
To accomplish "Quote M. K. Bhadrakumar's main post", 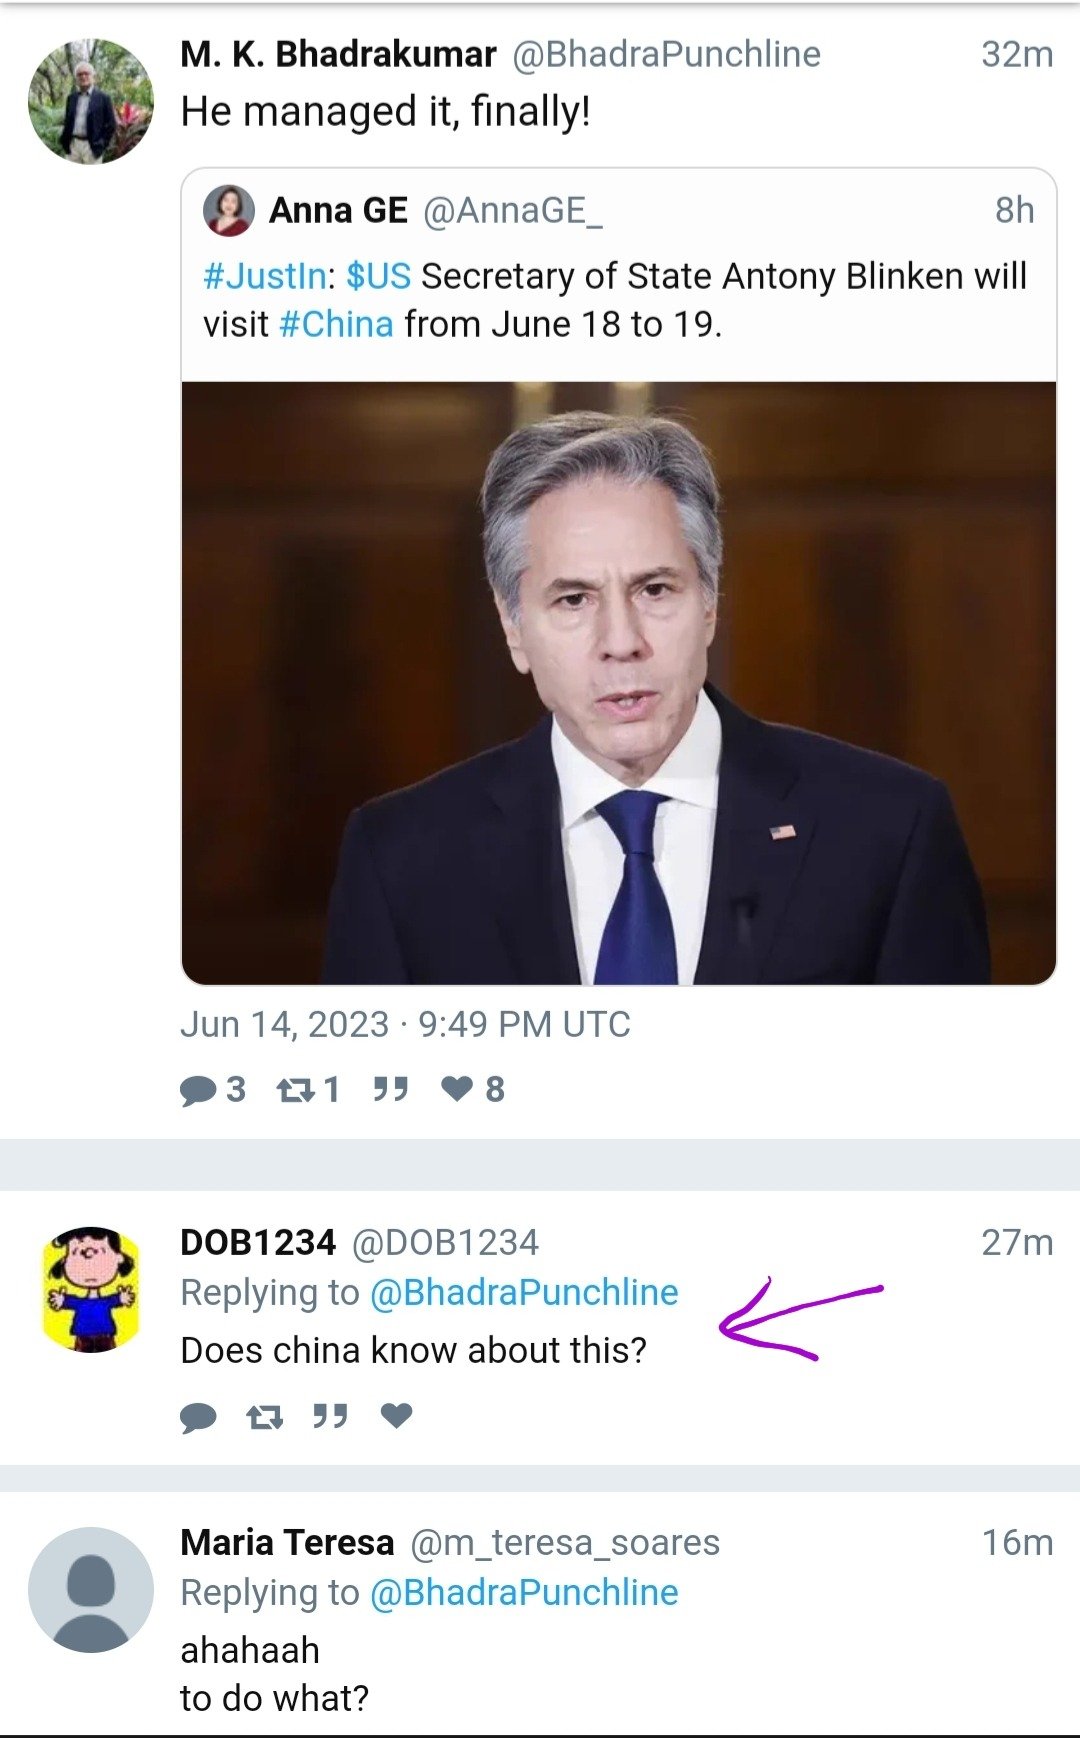I will pos(390,1089).
